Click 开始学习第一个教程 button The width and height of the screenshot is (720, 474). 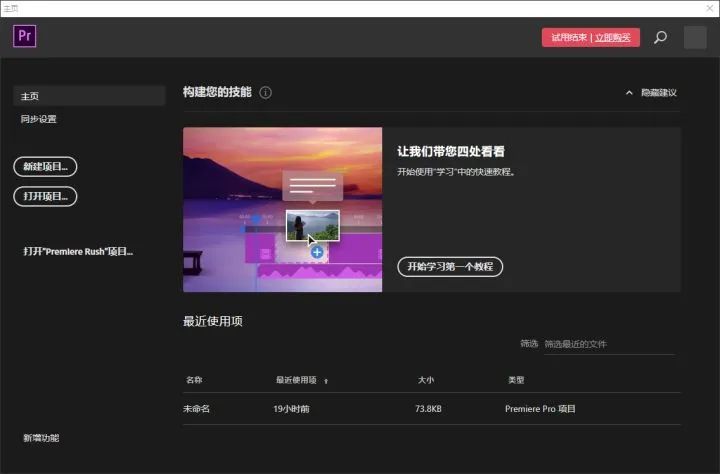[450, 266]
